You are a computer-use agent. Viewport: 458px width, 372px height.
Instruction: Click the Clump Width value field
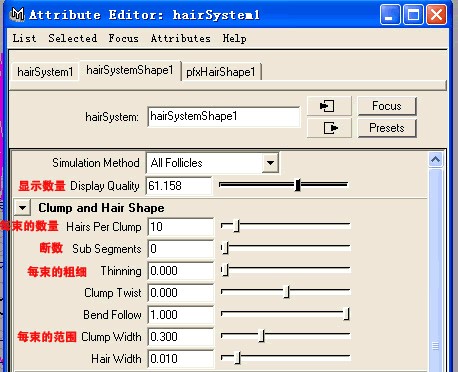180,337
